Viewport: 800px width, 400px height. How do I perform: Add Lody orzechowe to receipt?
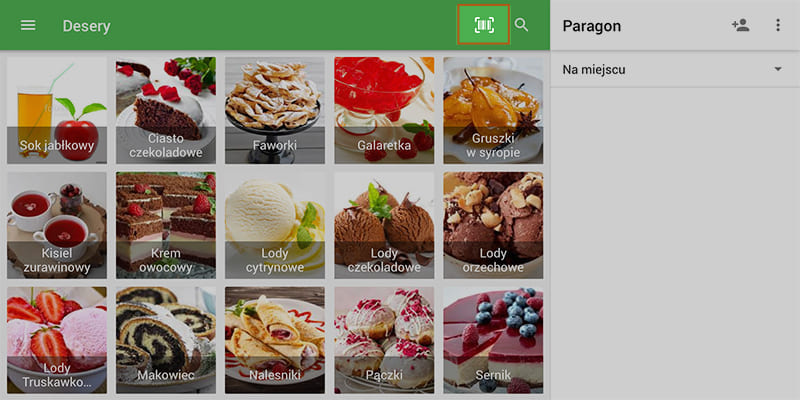pyautogui.click(x=493, y=225)
